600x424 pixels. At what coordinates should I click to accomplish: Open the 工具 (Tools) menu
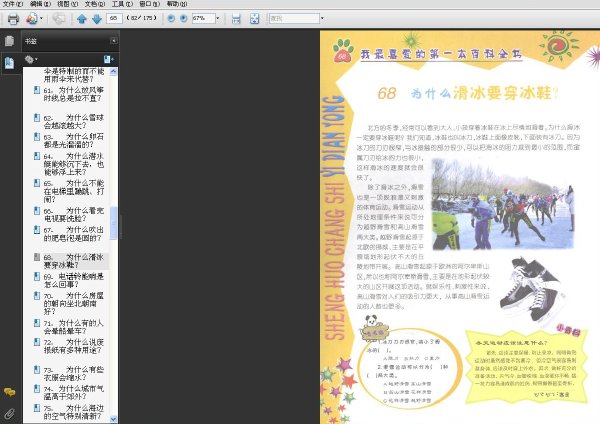(x=122, y=4)
